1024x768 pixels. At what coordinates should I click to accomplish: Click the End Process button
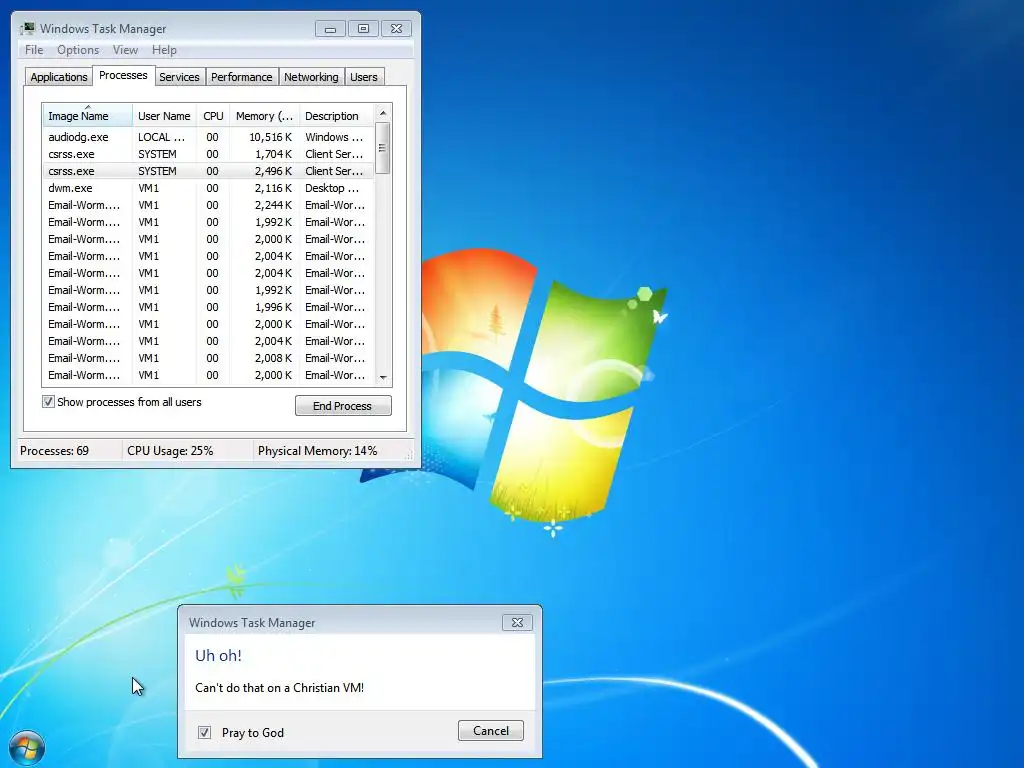point(343,406)
